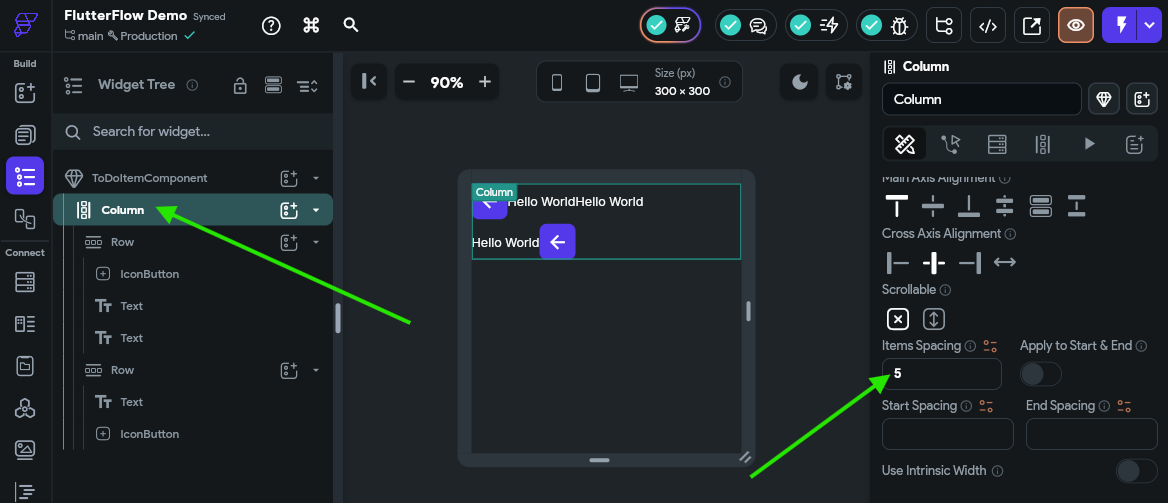Viewport: 1168px width, 503px height.
Task: Open the Animations play tab icon
Action: [1089, 144]
